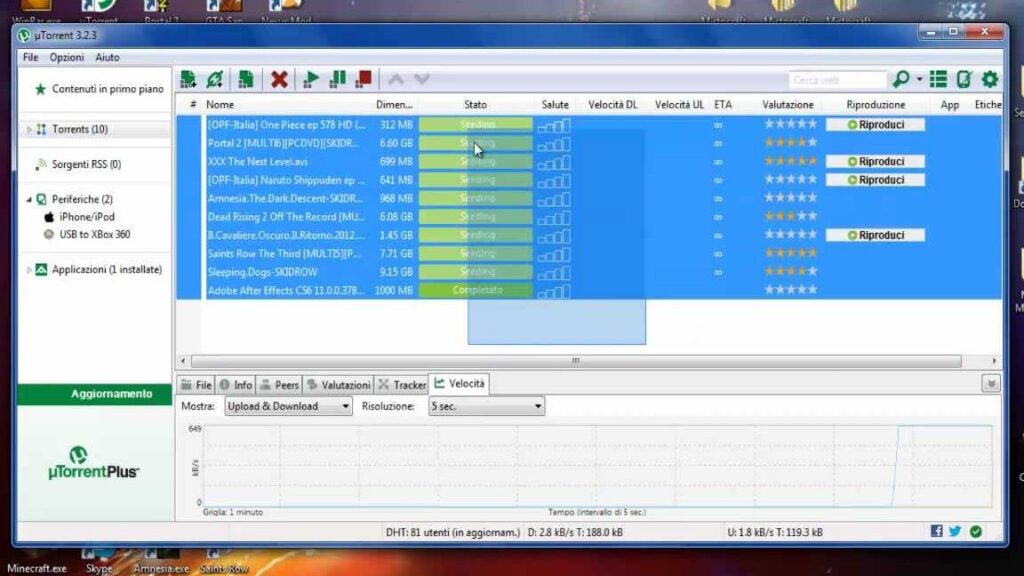Expand the Applicazioni tree node arrow
This screenshot has width=1024, height=576.
click(x=29, y=270)
